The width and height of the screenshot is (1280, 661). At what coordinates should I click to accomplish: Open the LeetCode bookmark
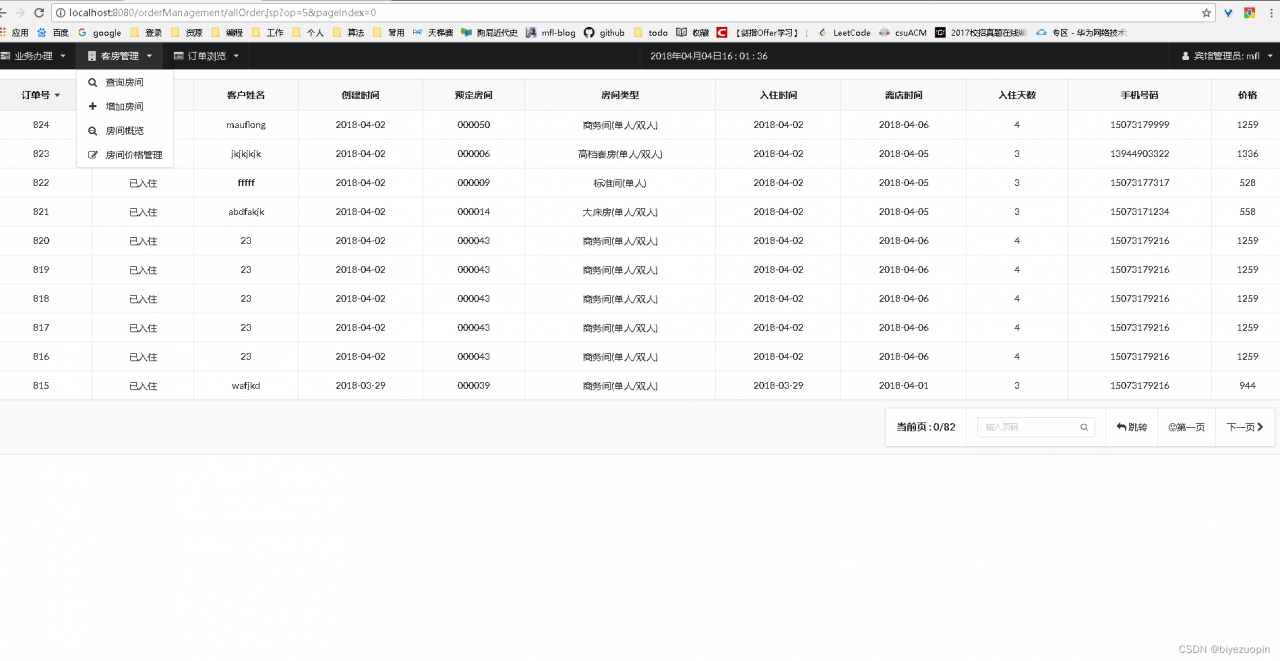(x=845, y=32)
